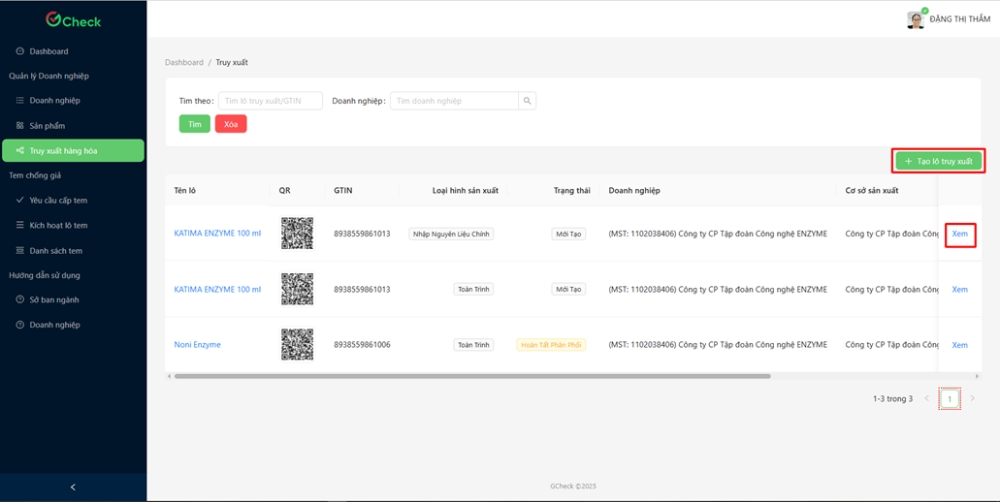Click GTIN 8938559861006 cell
The image size is (1000, 502).
[362, 344]
